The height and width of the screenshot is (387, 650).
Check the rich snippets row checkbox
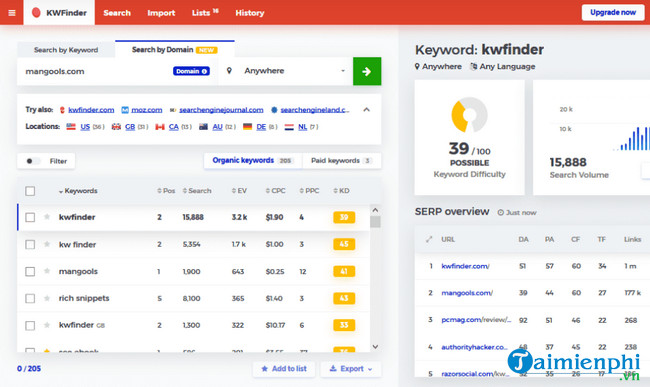point(30,298)
